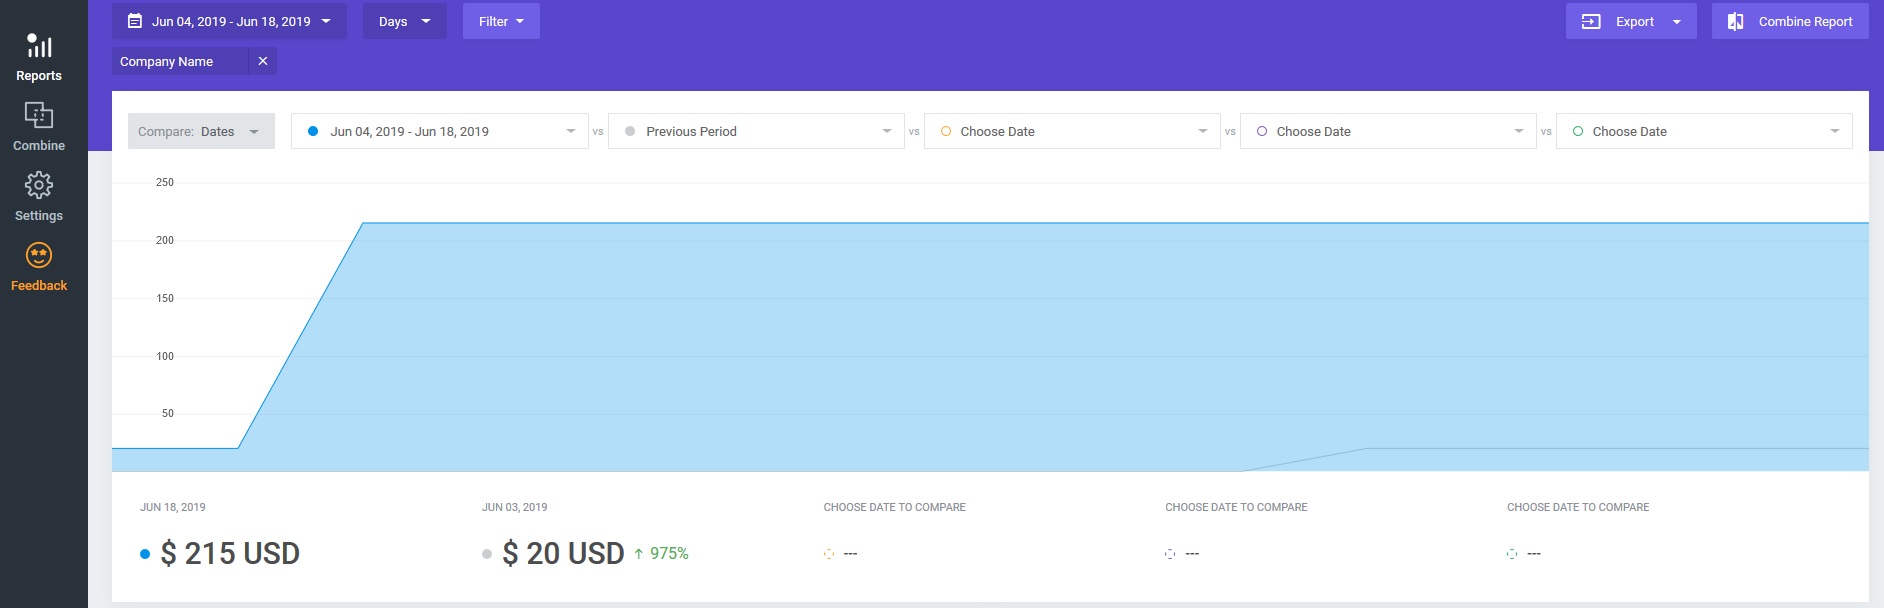The image size is (1884, 608).
Task: Click the JUN 18, 2019 label
Action: (173, 507)
